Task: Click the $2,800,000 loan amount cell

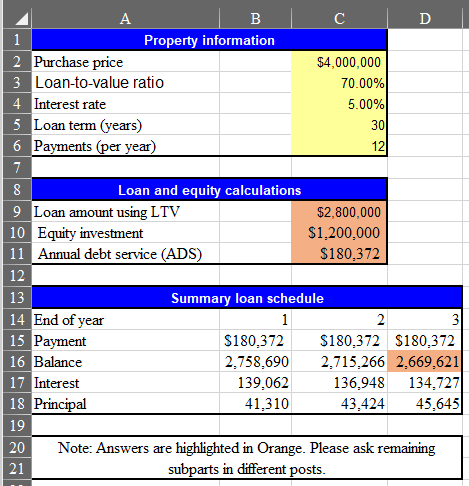Action: tap(339, 212)
